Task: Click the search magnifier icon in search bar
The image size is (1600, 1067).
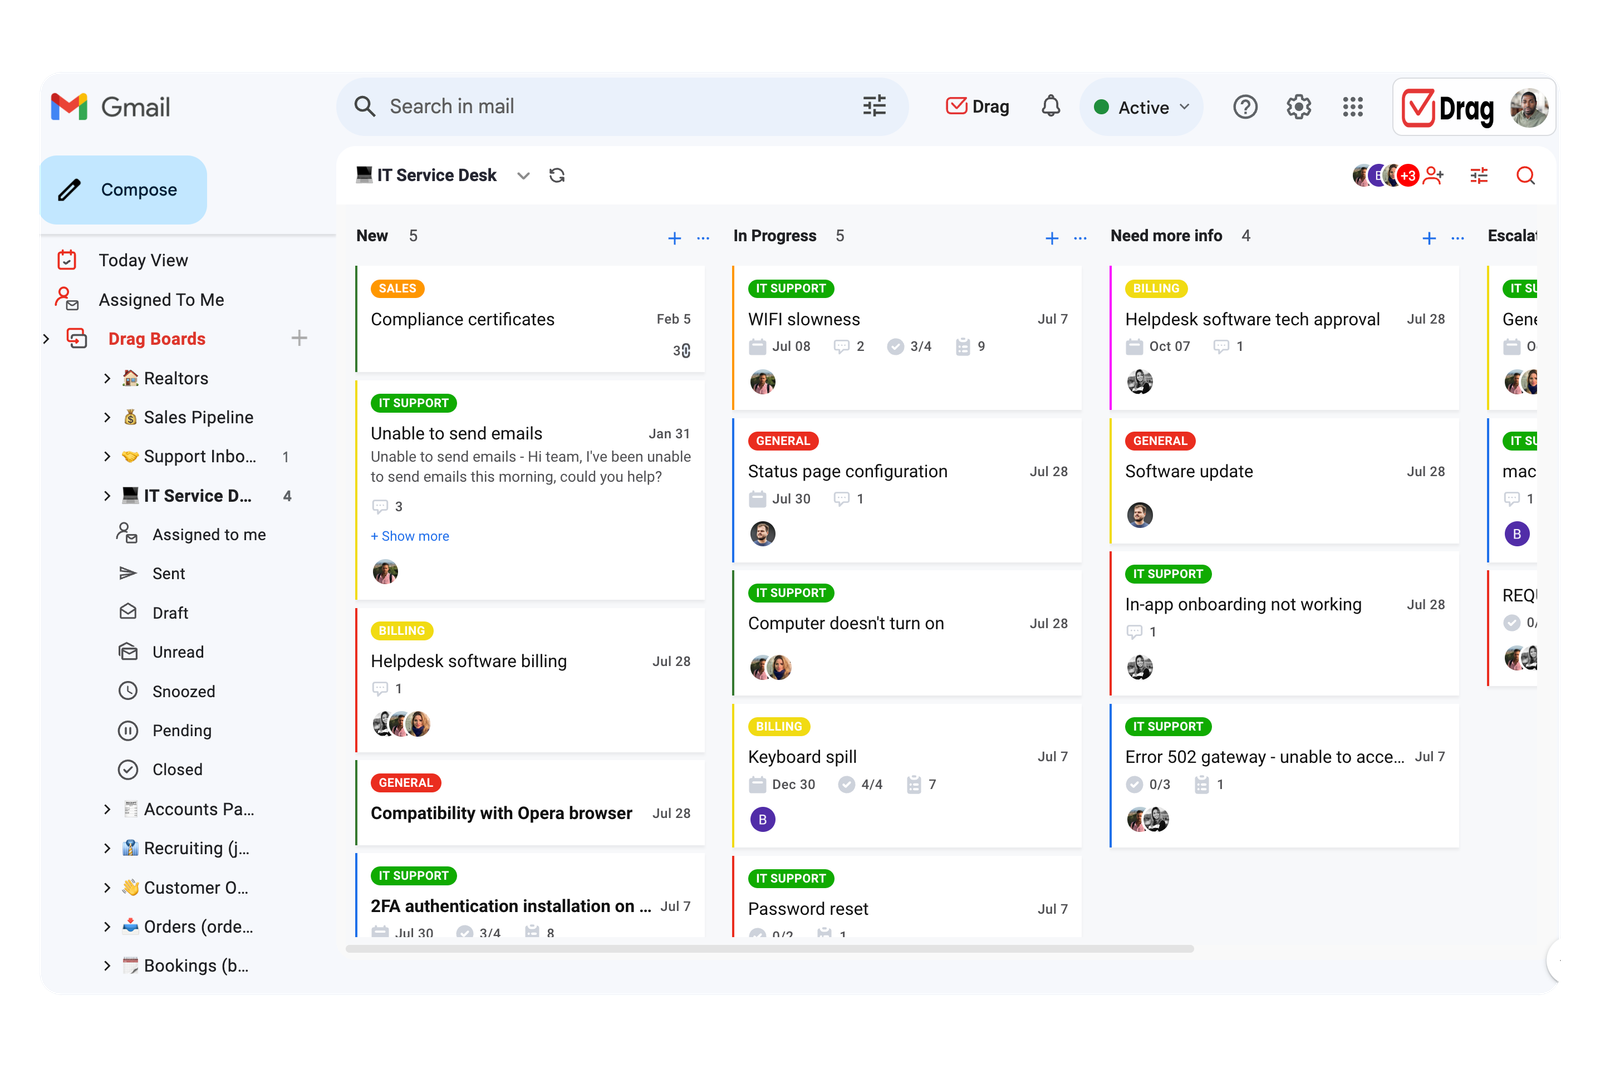Action: 365,106
